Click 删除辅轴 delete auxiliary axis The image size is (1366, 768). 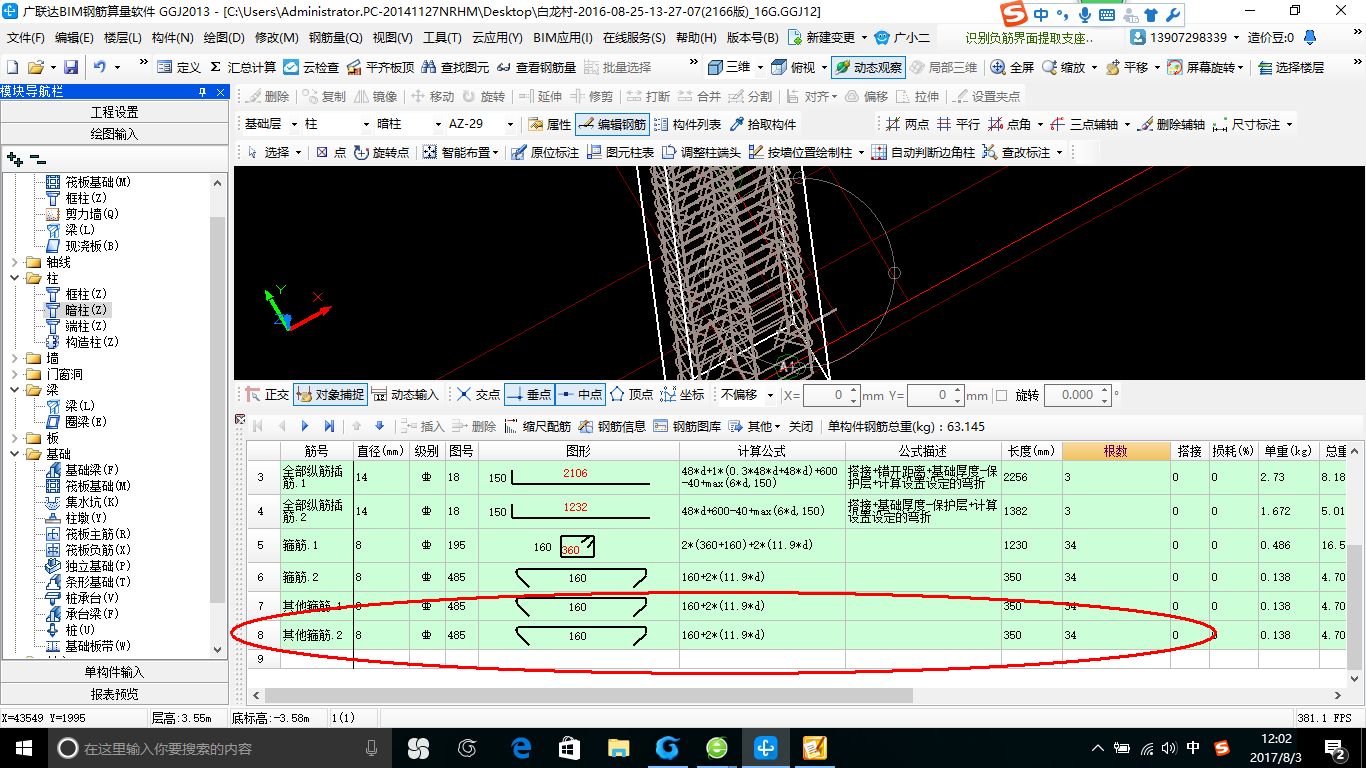[1171, 125]
